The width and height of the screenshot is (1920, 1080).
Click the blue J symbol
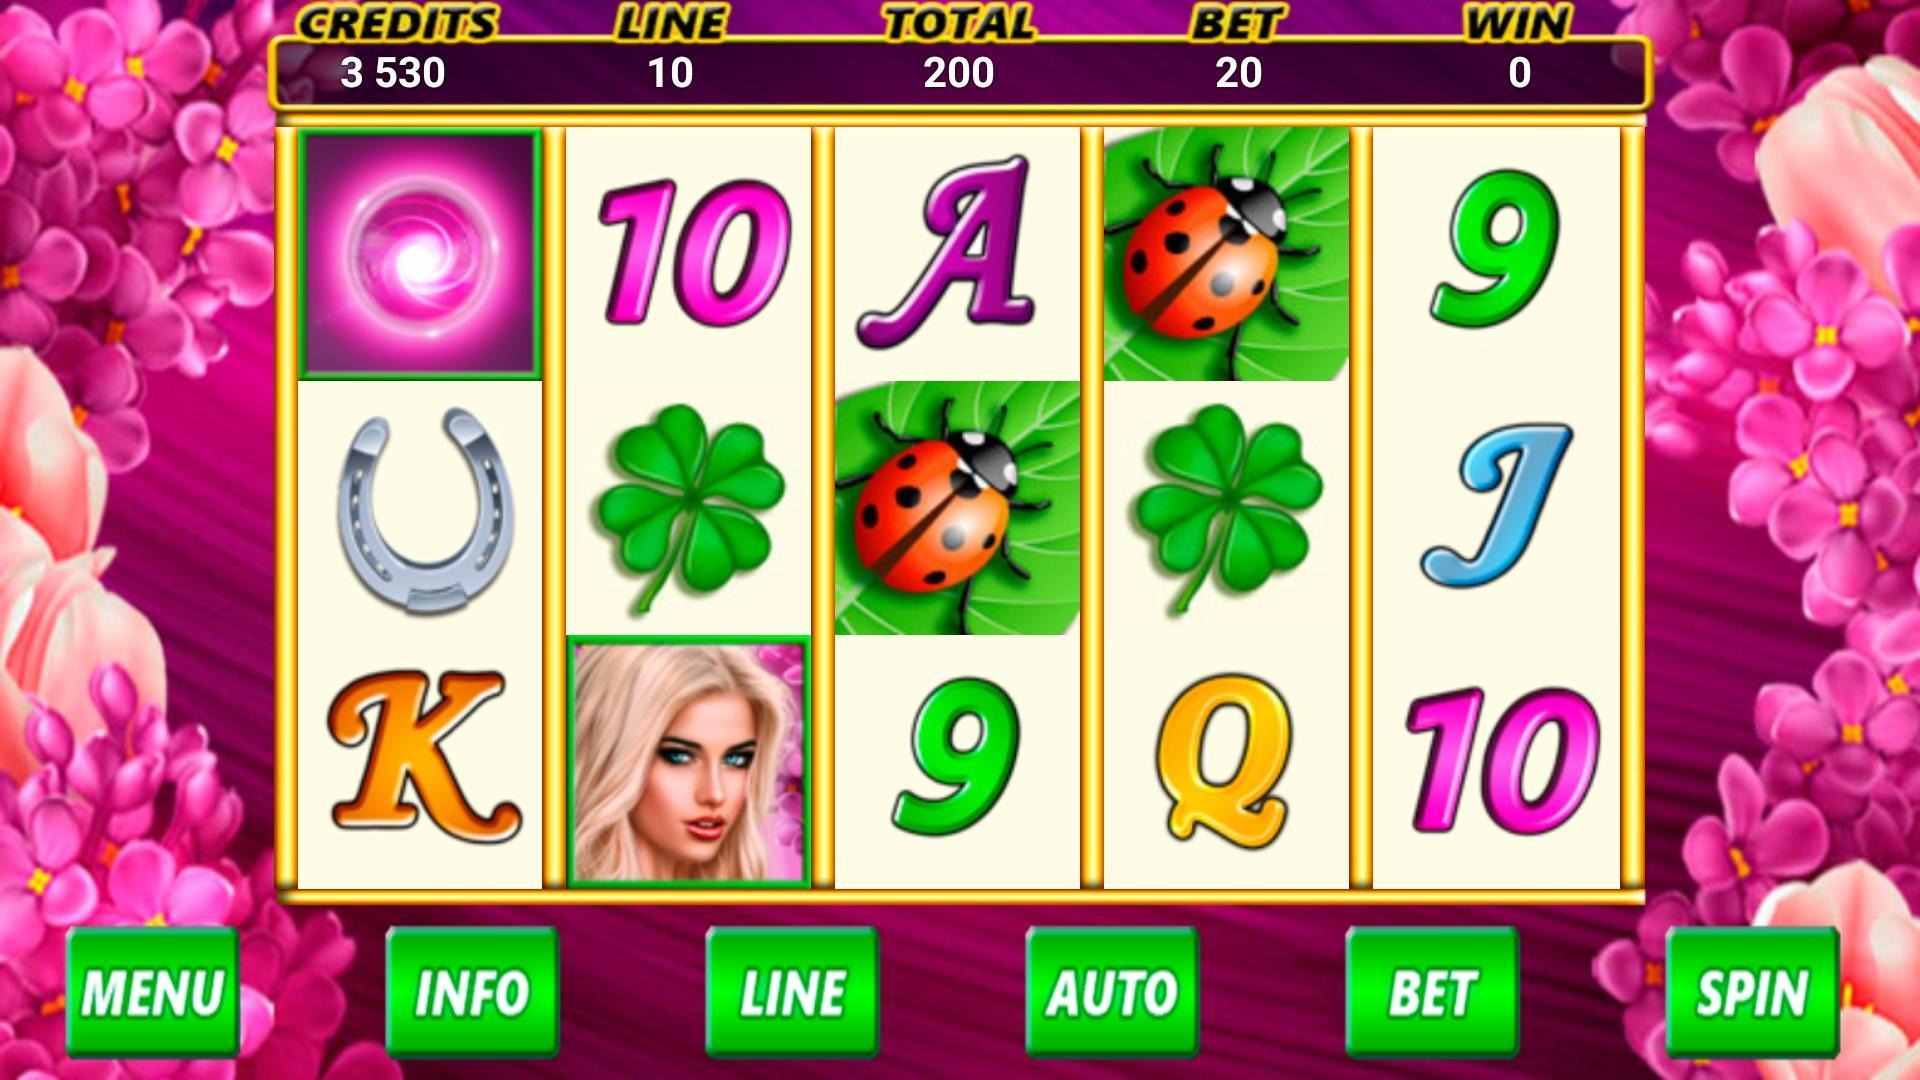1497,505
